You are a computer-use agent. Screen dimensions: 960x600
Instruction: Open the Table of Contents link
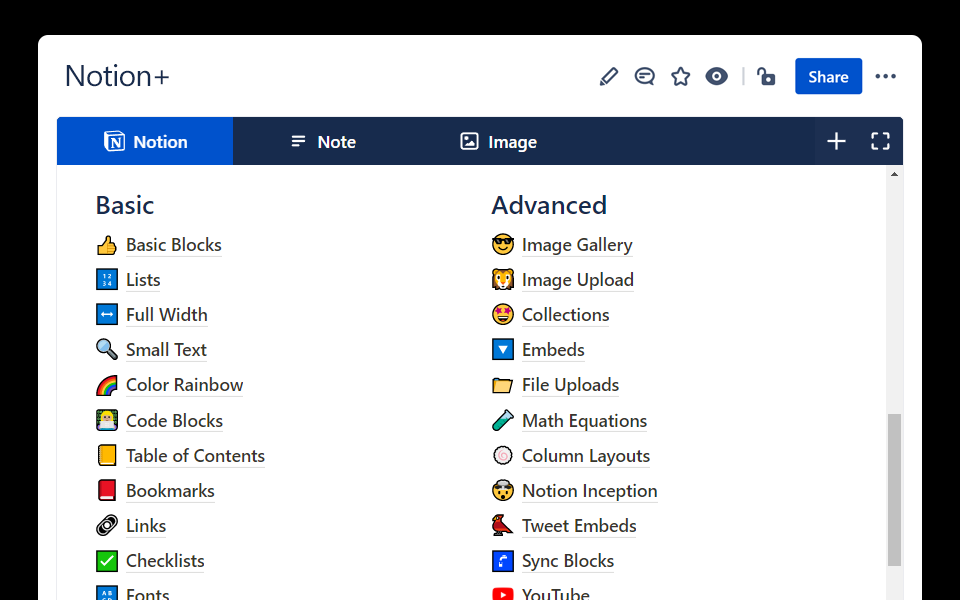pyautogui.click(x=195, y=456)
